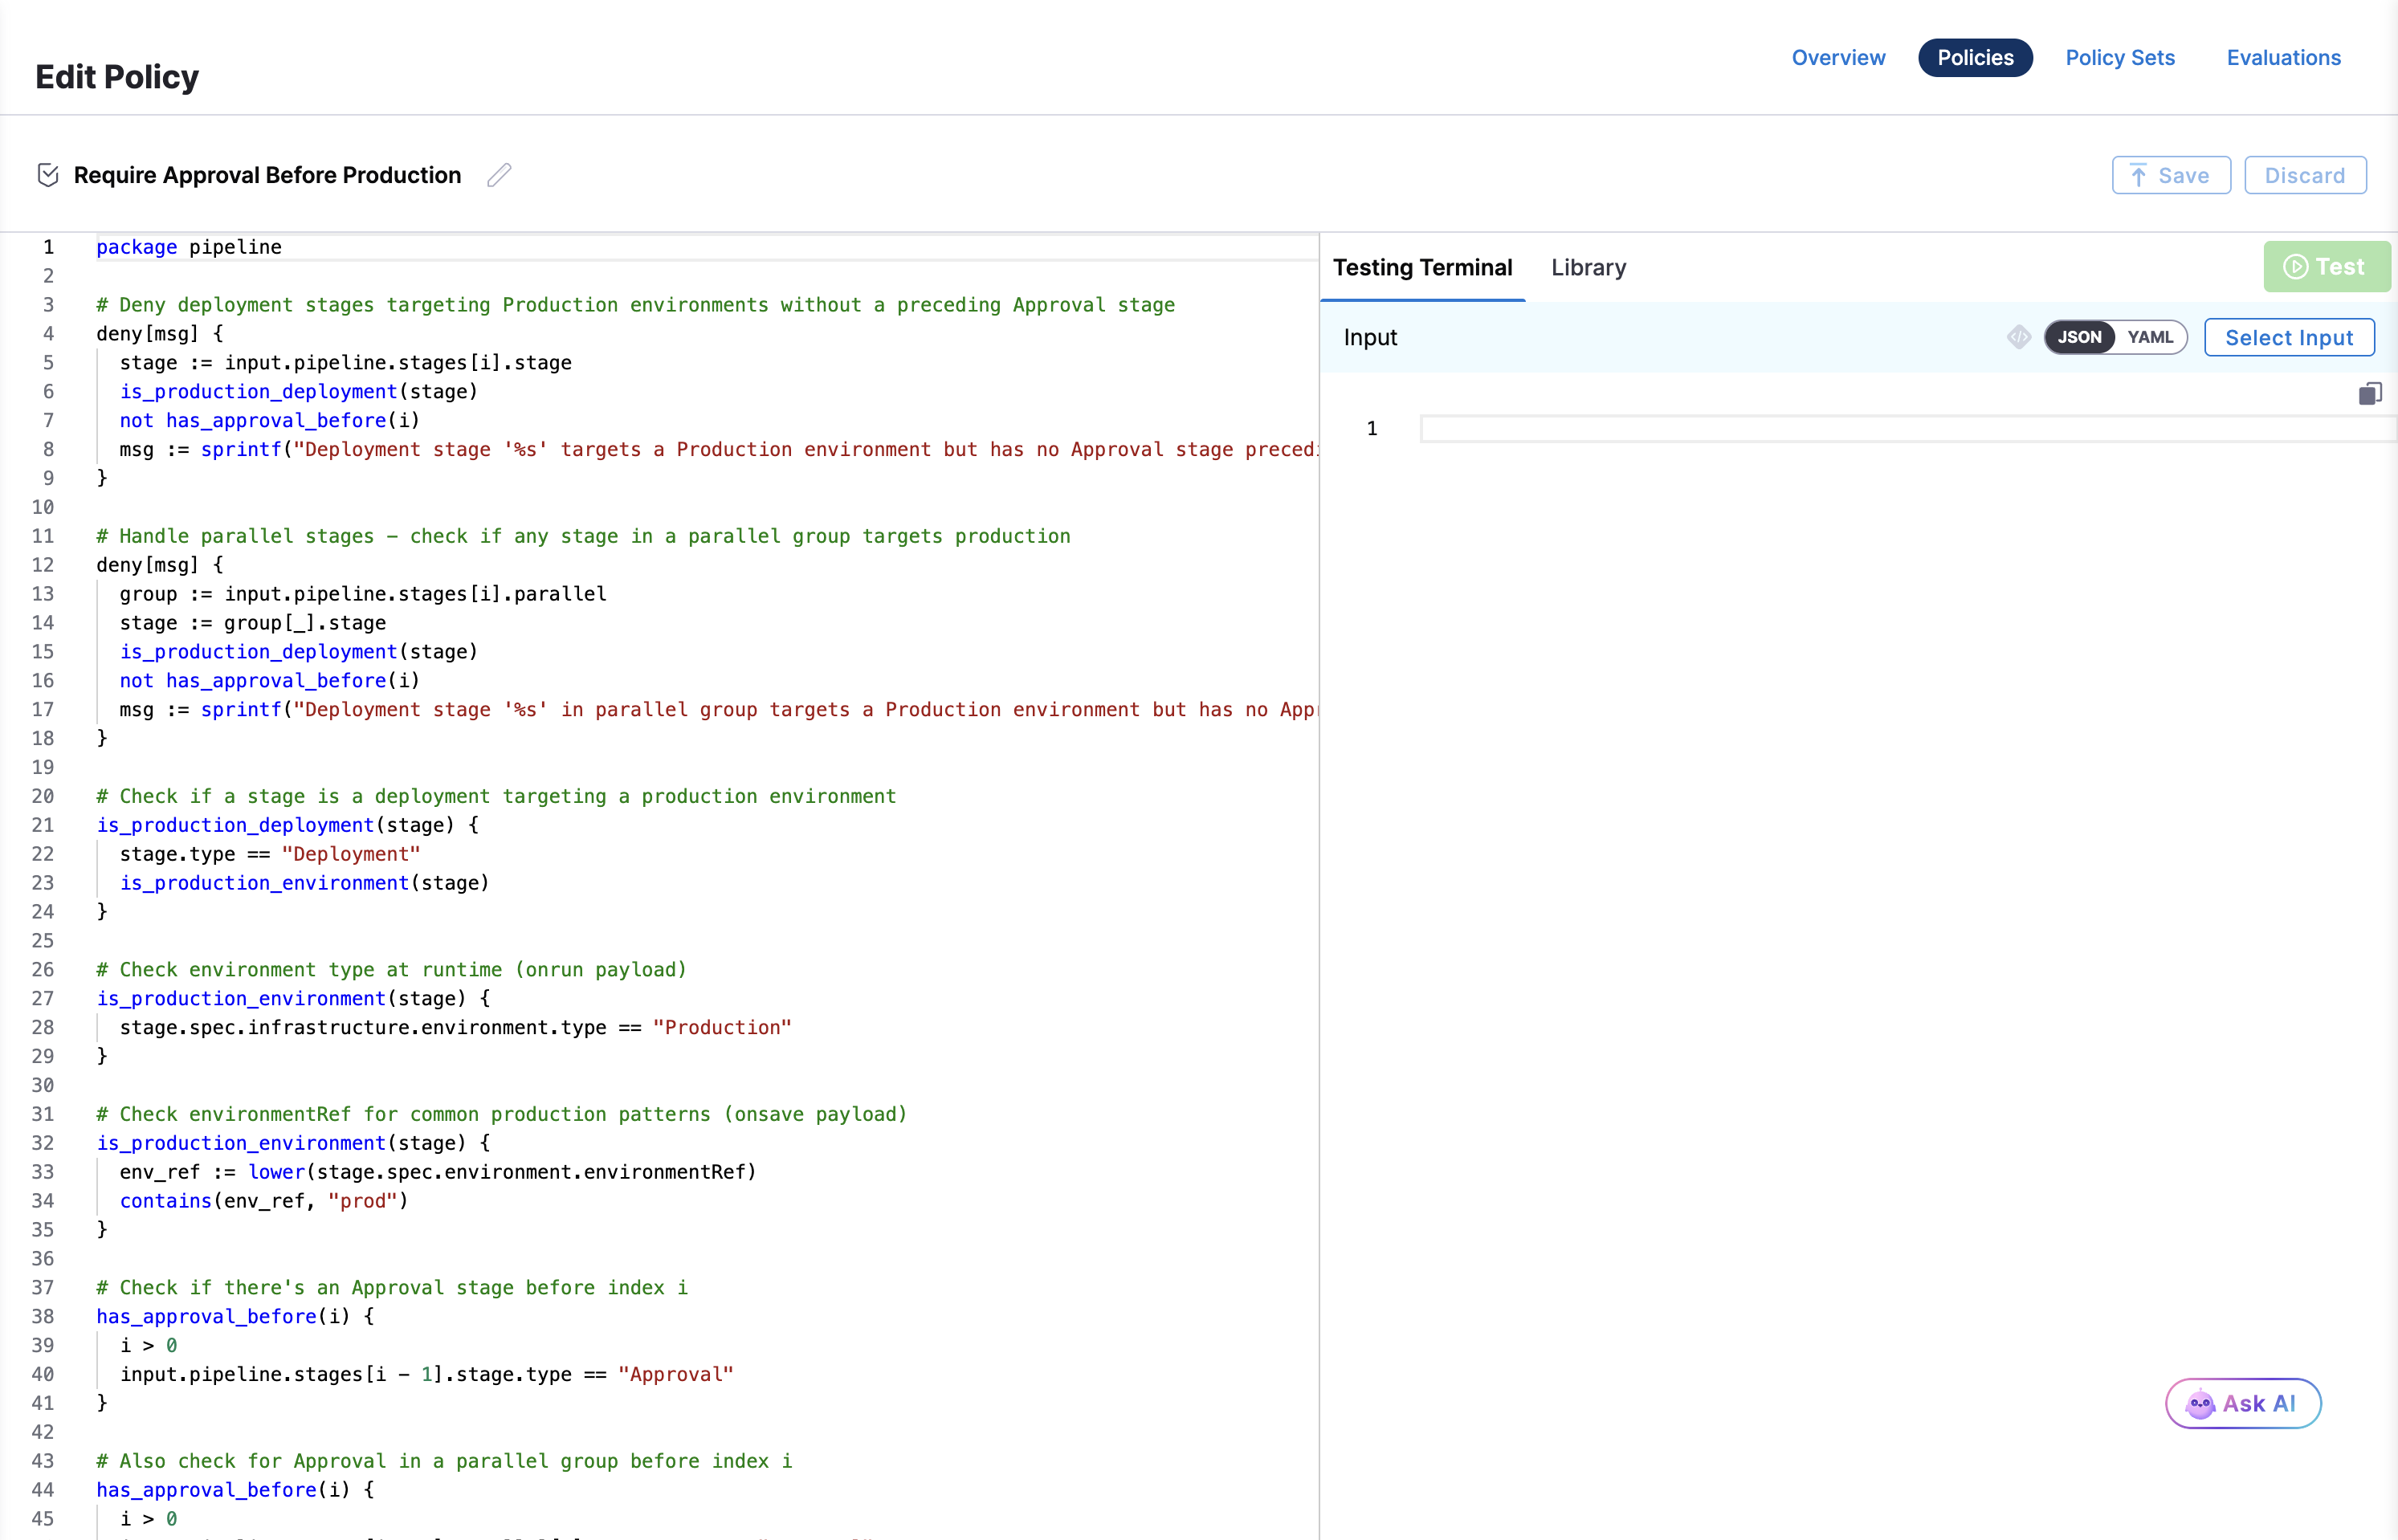Viewport: 2398px width, 1540px height.
Task: Click the upload arrow icon in Save
Action: (x=2138, y=176)
